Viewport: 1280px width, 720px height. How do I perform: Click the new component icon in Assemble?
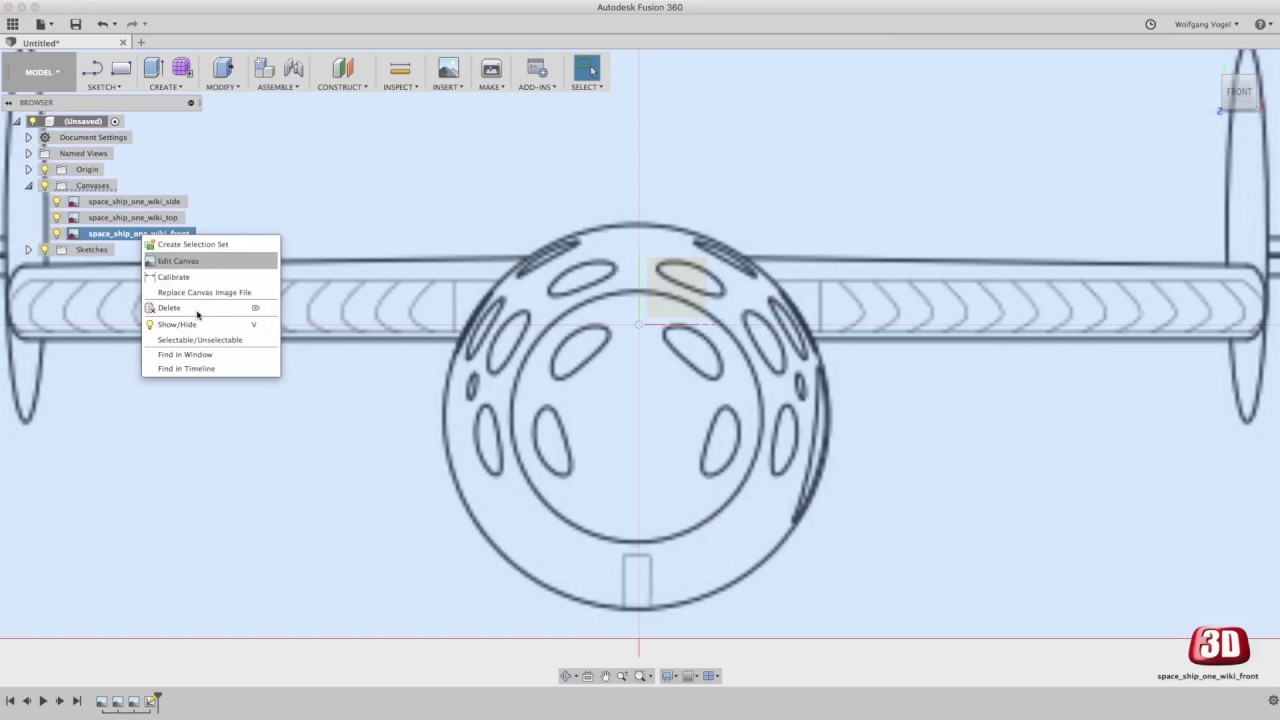(x=264, y=68)
